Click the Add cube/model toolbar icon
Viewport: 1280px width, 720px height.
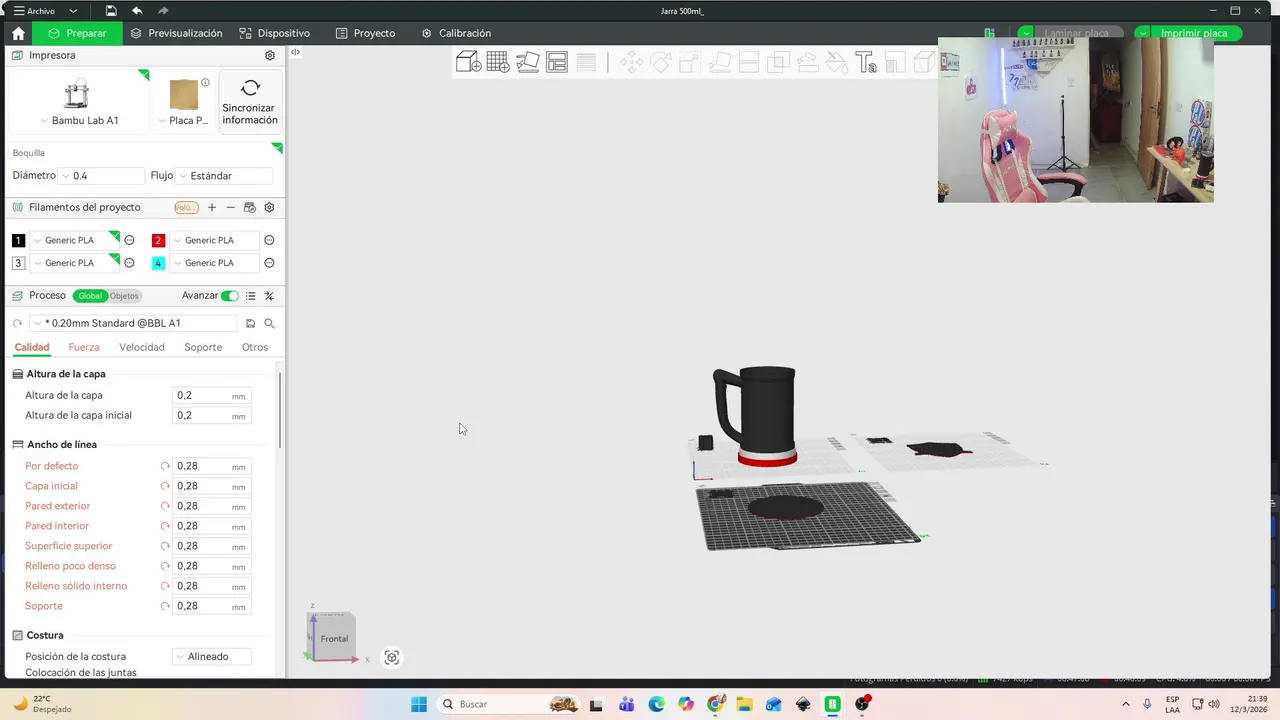coord(468,63)
